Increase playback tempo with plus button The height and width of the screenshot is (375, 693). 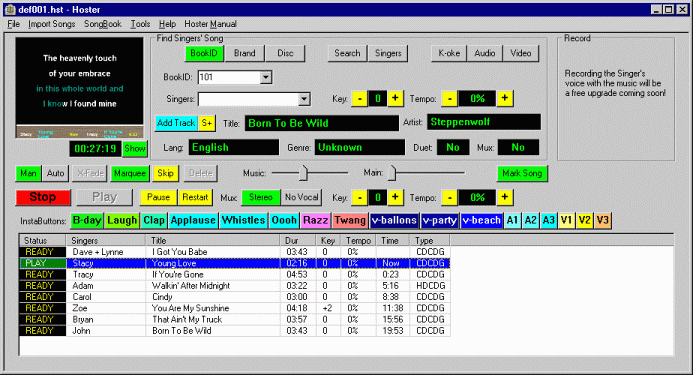(x=505, y=198)
